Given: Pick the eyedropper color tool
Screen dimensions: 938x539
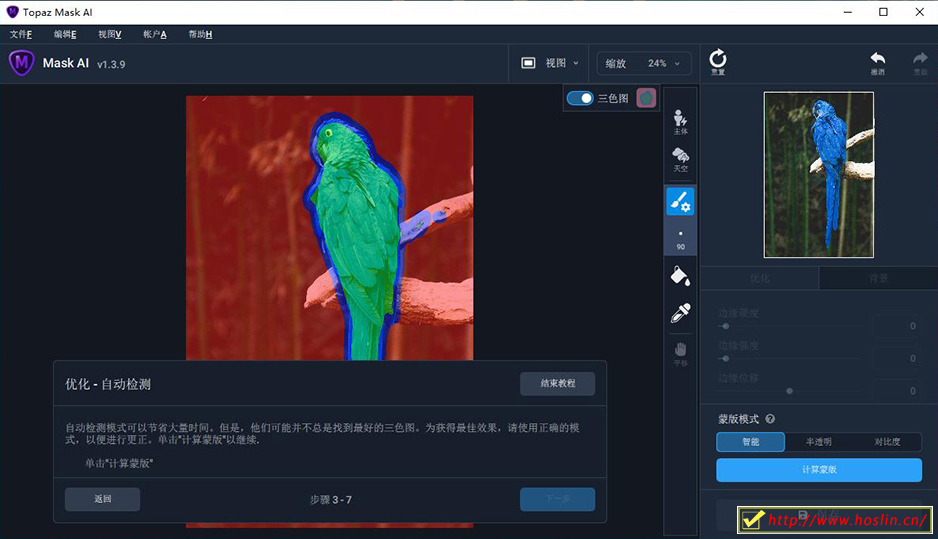Looking at the screenshot, I should pos(680,313).
